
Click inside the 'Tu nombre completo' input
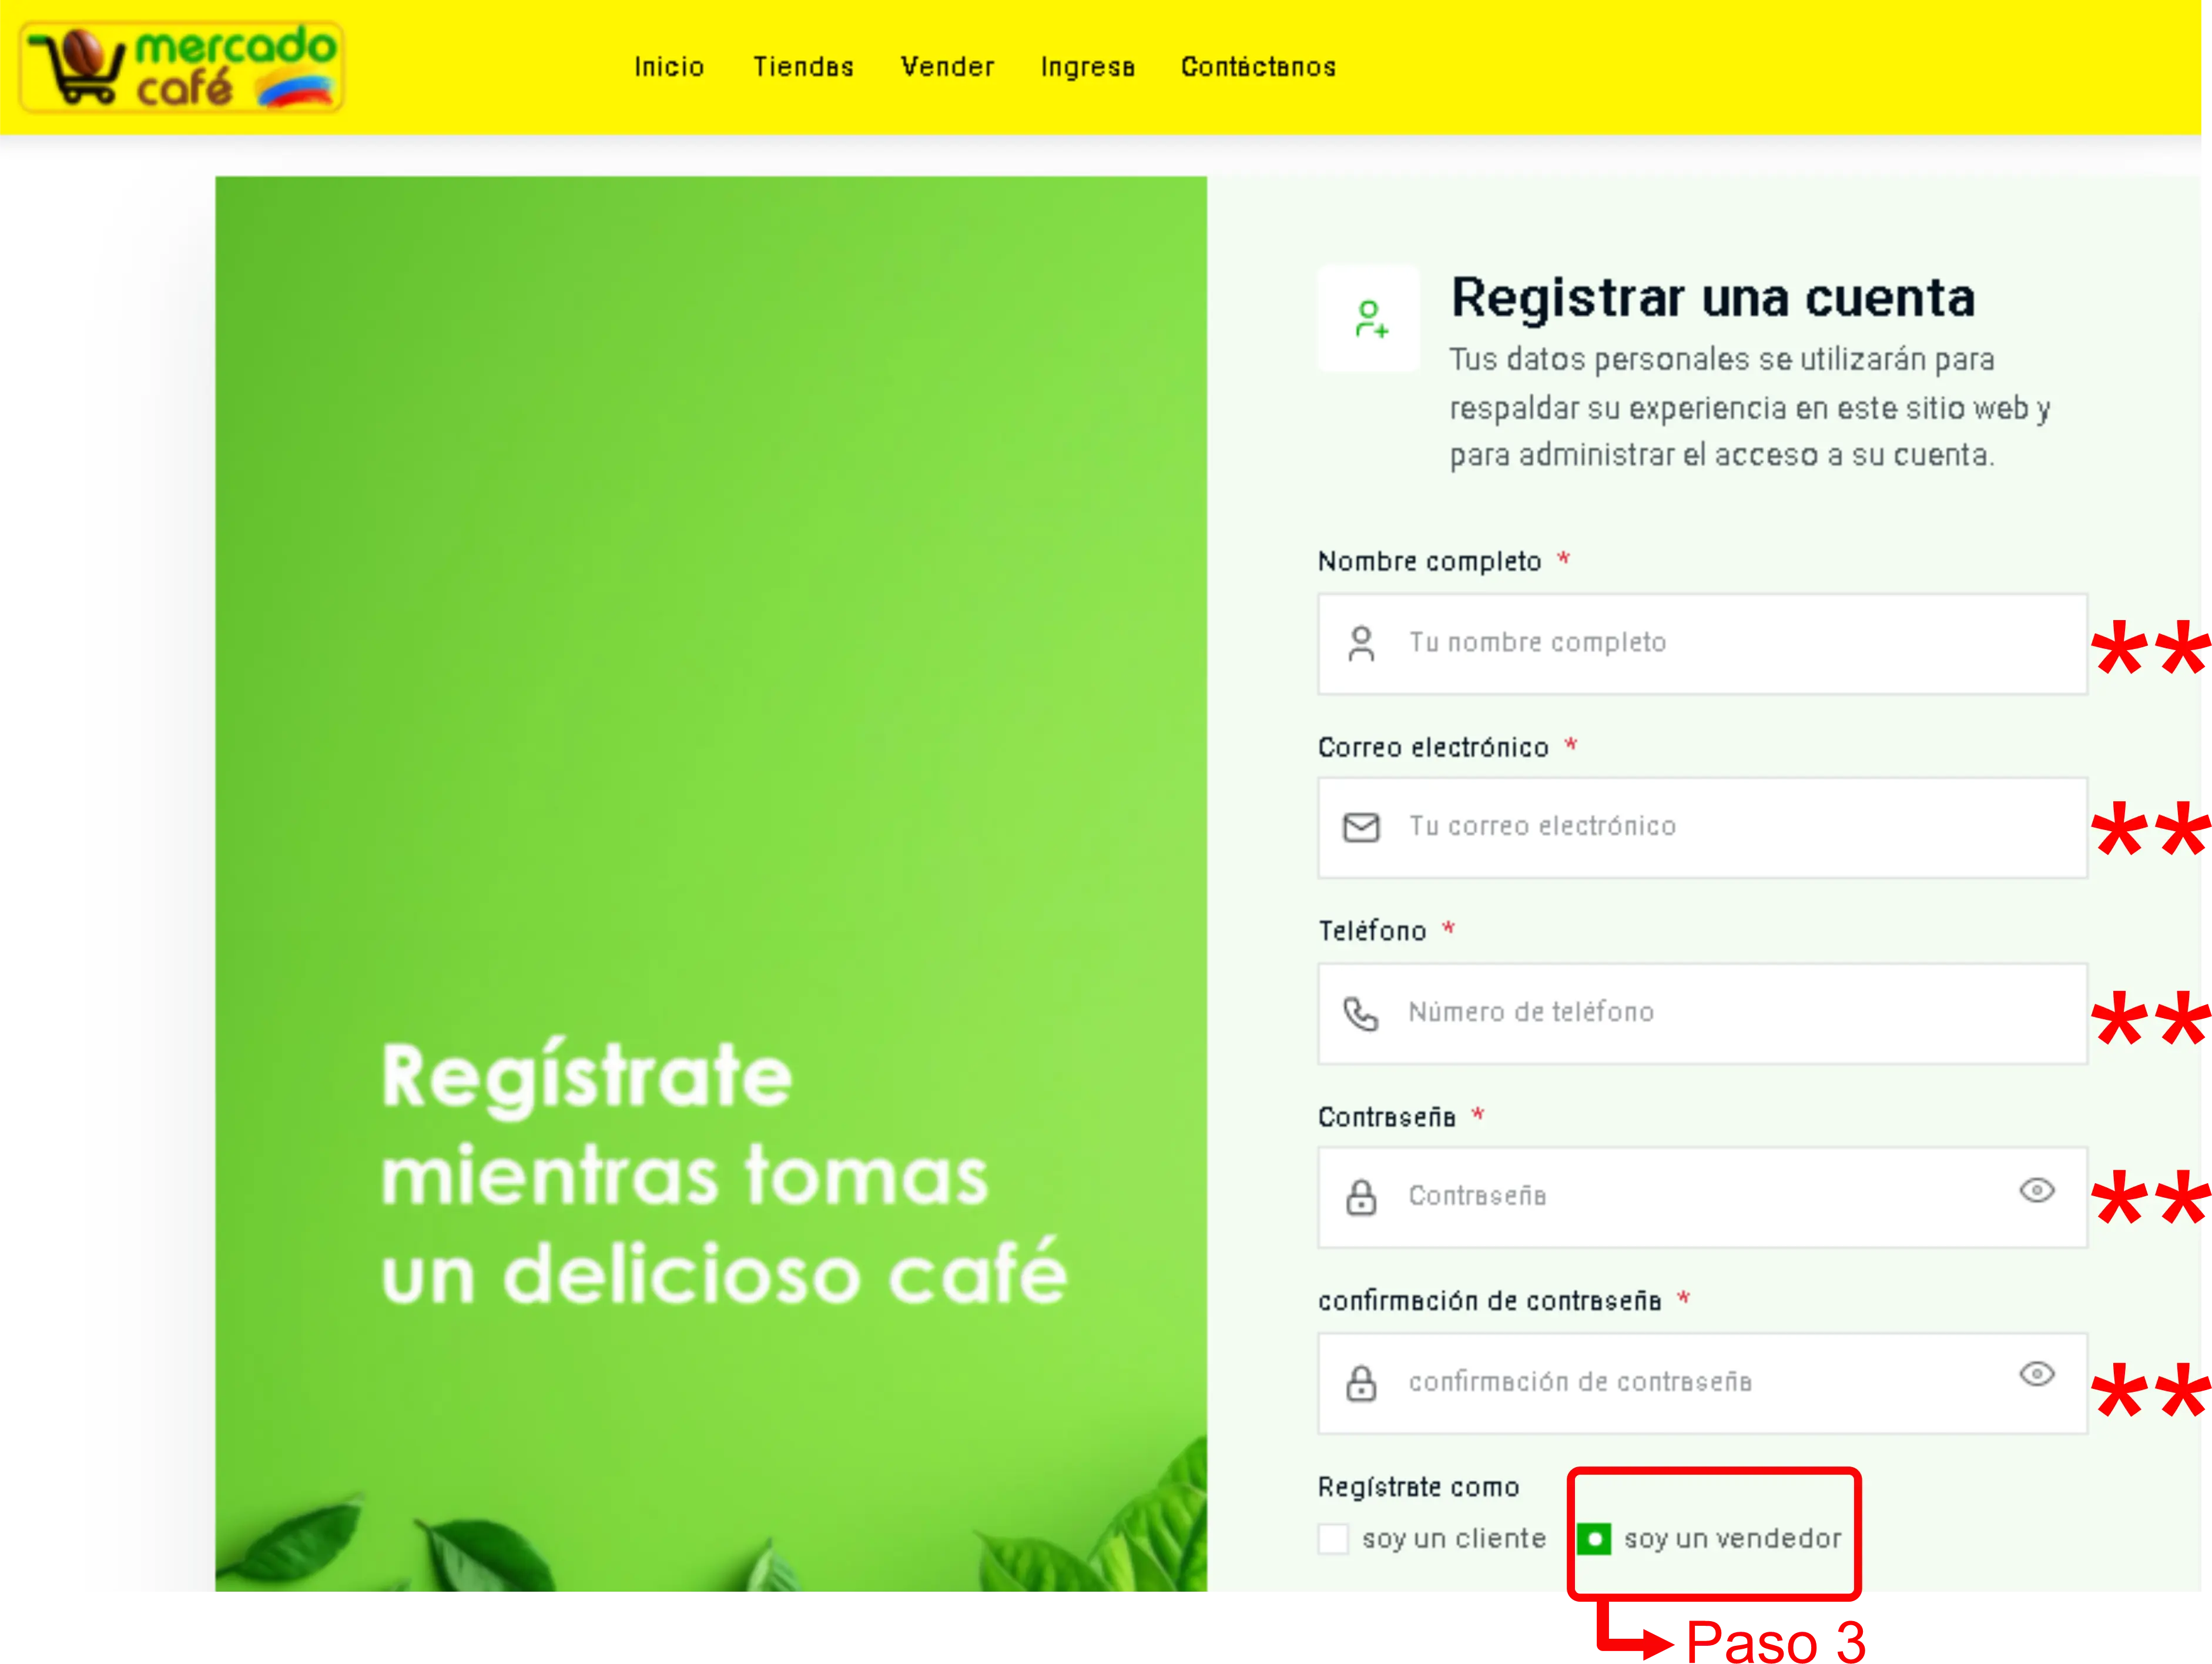click(1700, 644)
